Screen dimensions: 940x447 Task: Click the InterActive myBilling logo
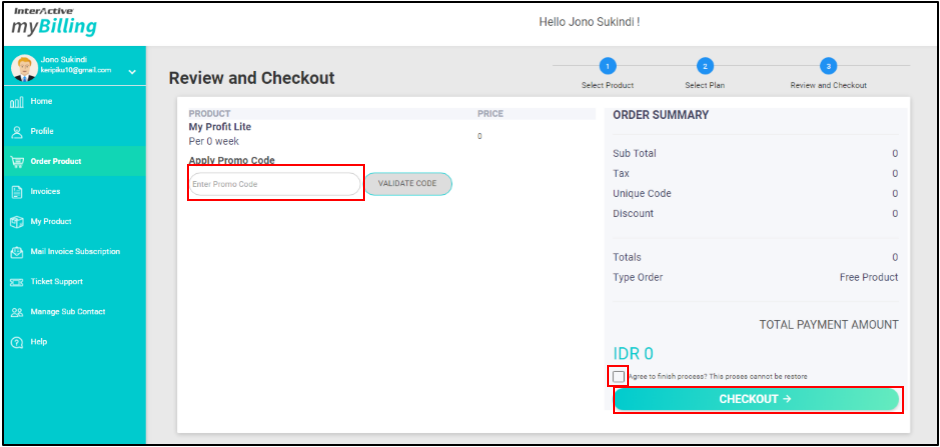tap(54, 23)
